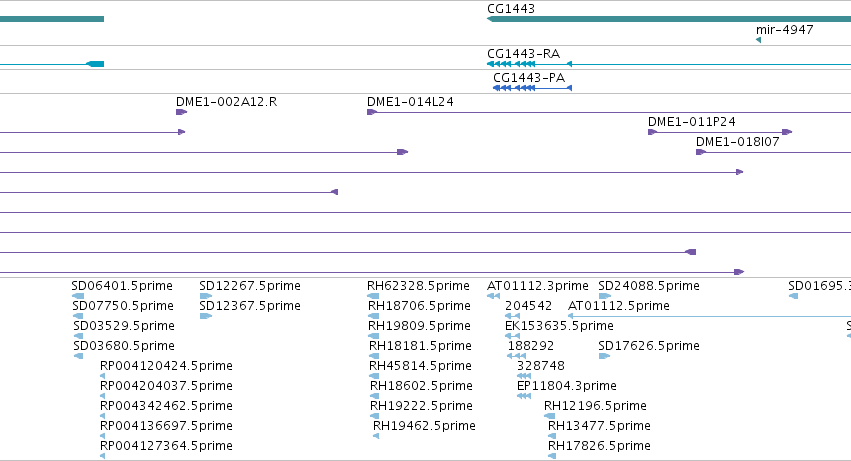Click SD12267.5prime EST label
This screenshot has width=851, height=461.
(x=250, y=286)
